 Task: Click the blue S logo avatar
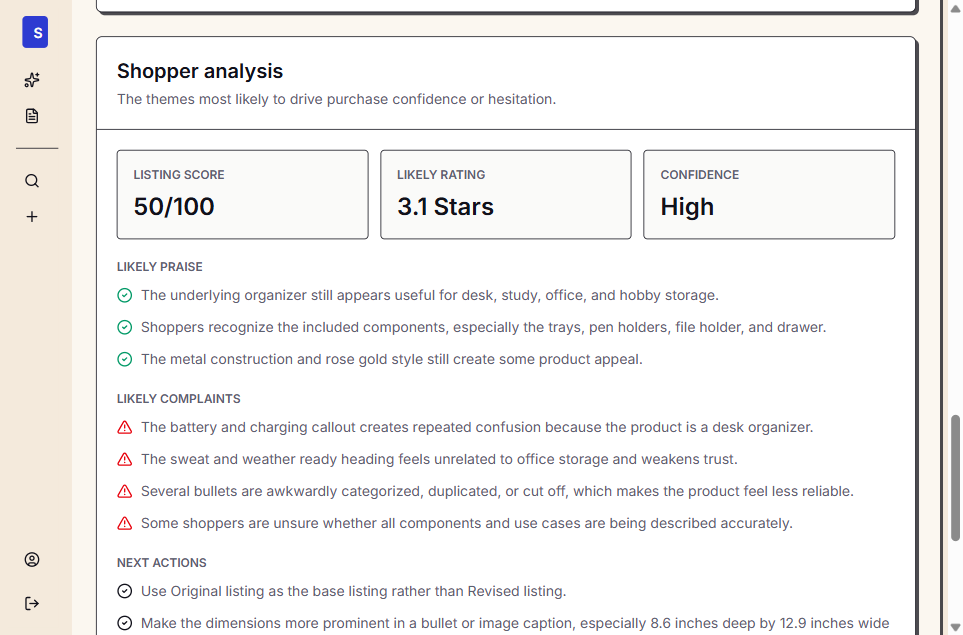click(35, 32)
